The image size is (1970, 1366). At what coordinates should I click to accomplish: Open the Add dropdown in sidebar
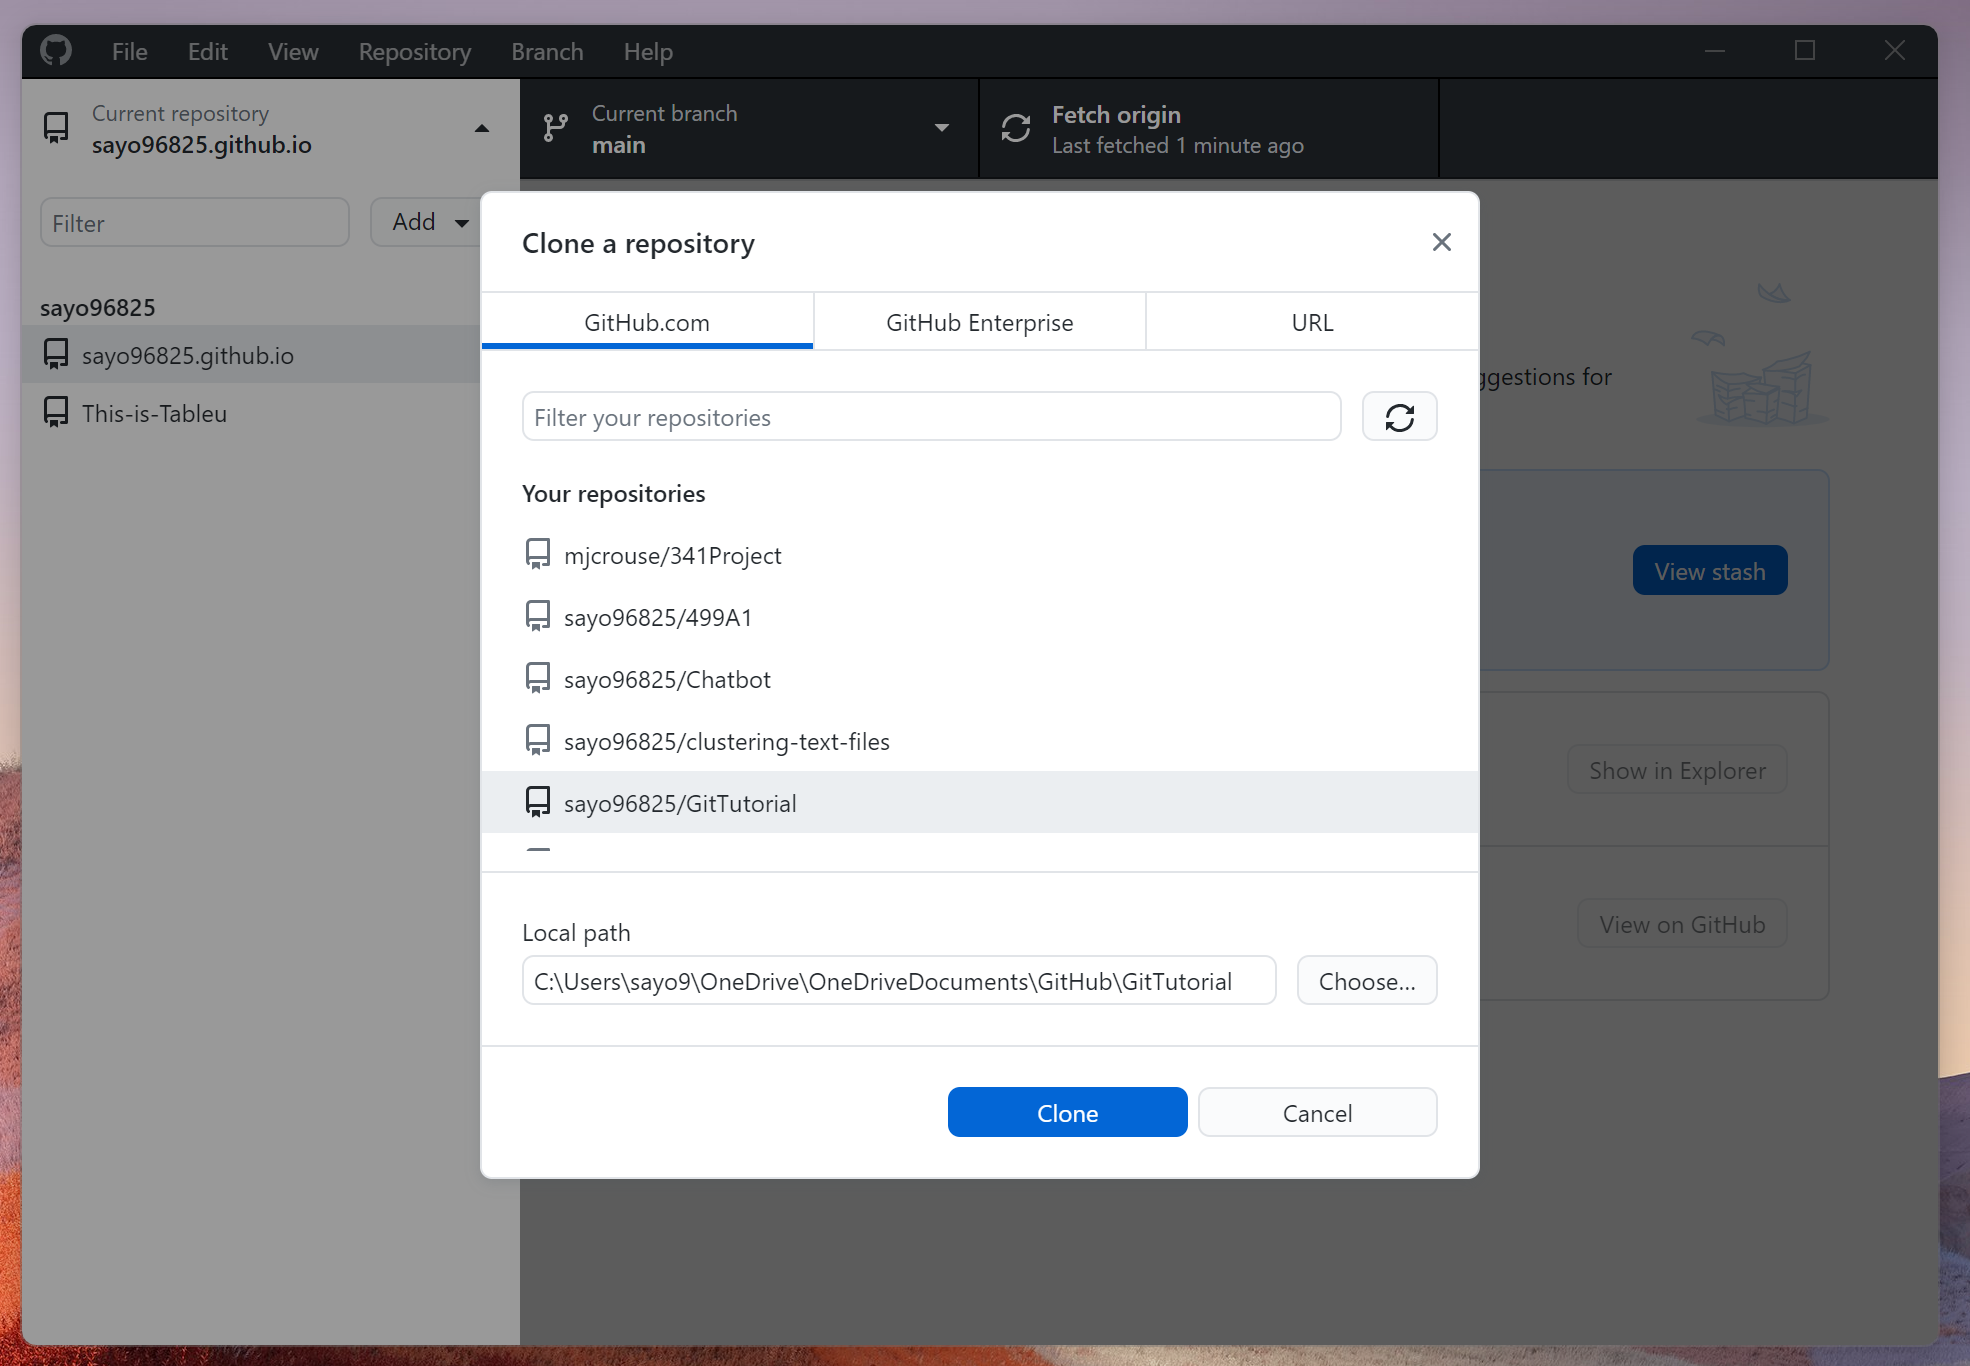(427, 222)
